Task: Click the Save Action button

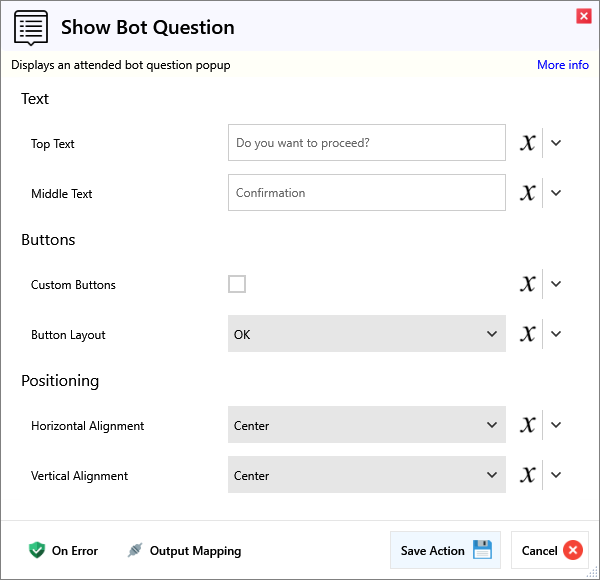Action: pyautogui.click(x=445, y=550)
